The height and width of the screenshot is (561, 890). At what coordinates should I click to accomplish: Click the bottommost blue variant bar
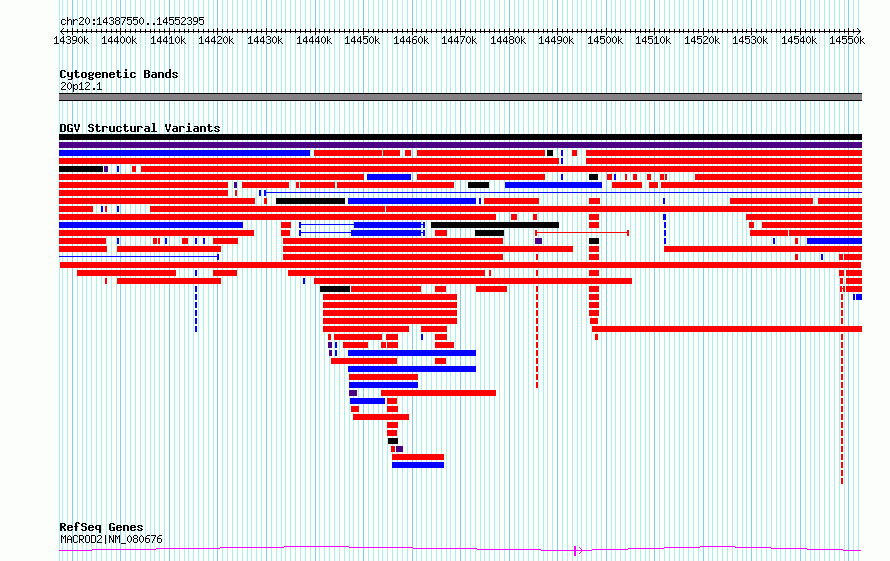418,465
